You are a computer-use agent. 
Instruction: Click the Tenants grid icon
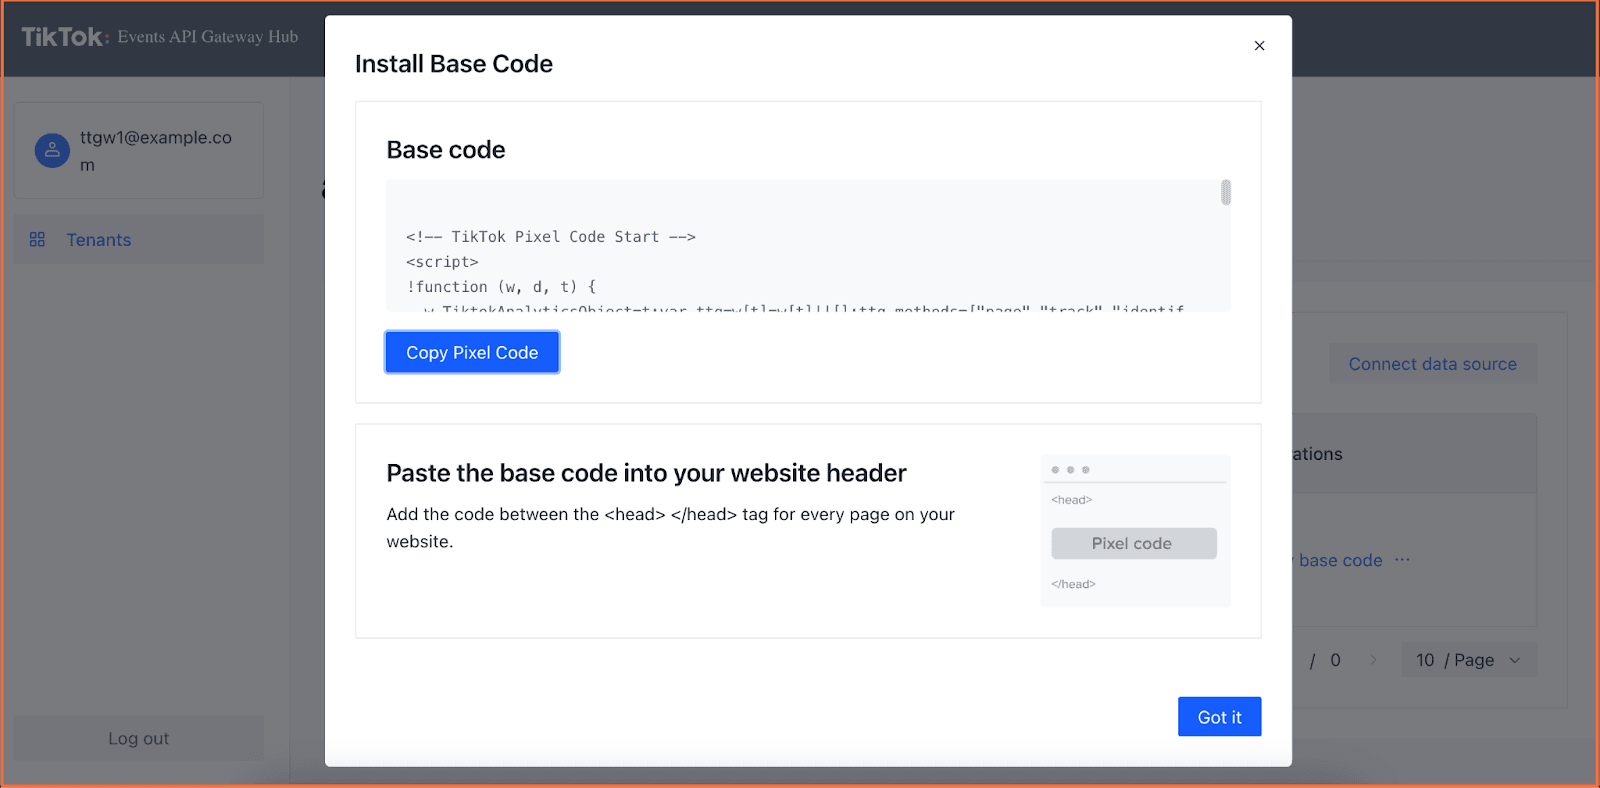pos(37,240)
